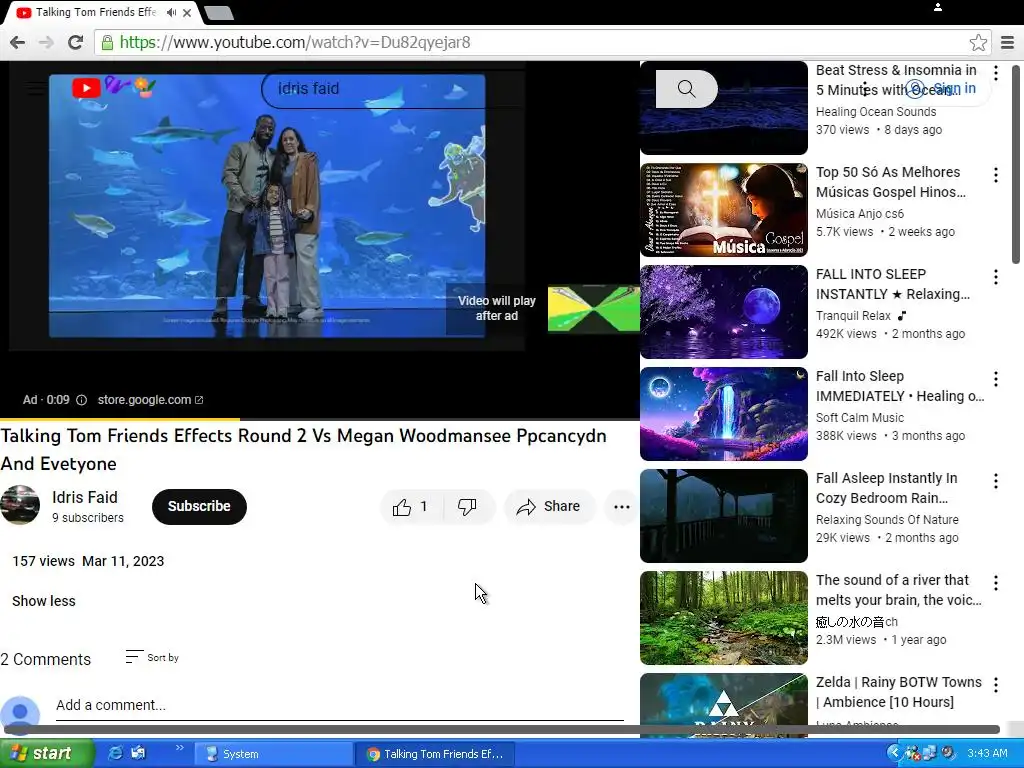Reload the page with refresh icon
Viewport: 1024px width, 768px height.
tap(76, 42)
